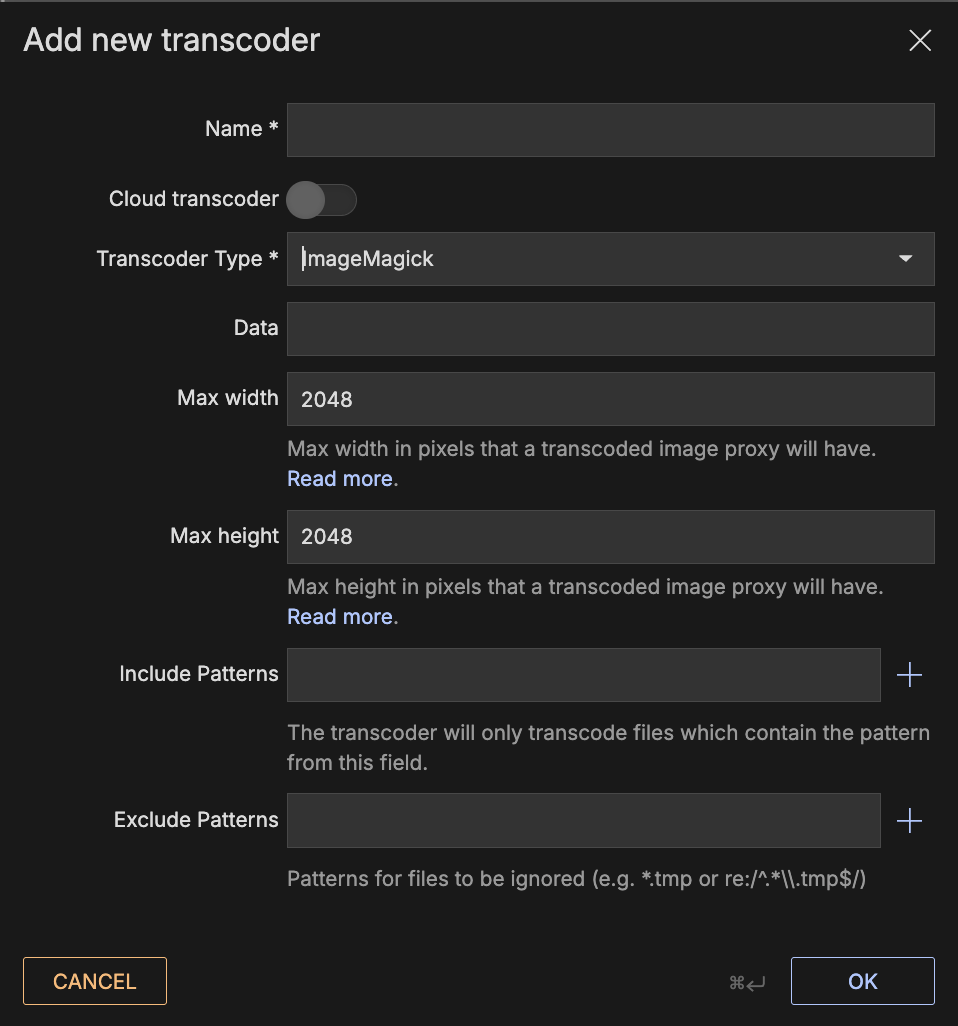This screenshot has height=1026, width=958.
Task: Click the Cloud transcoder label
Action: tap(193, 199)
